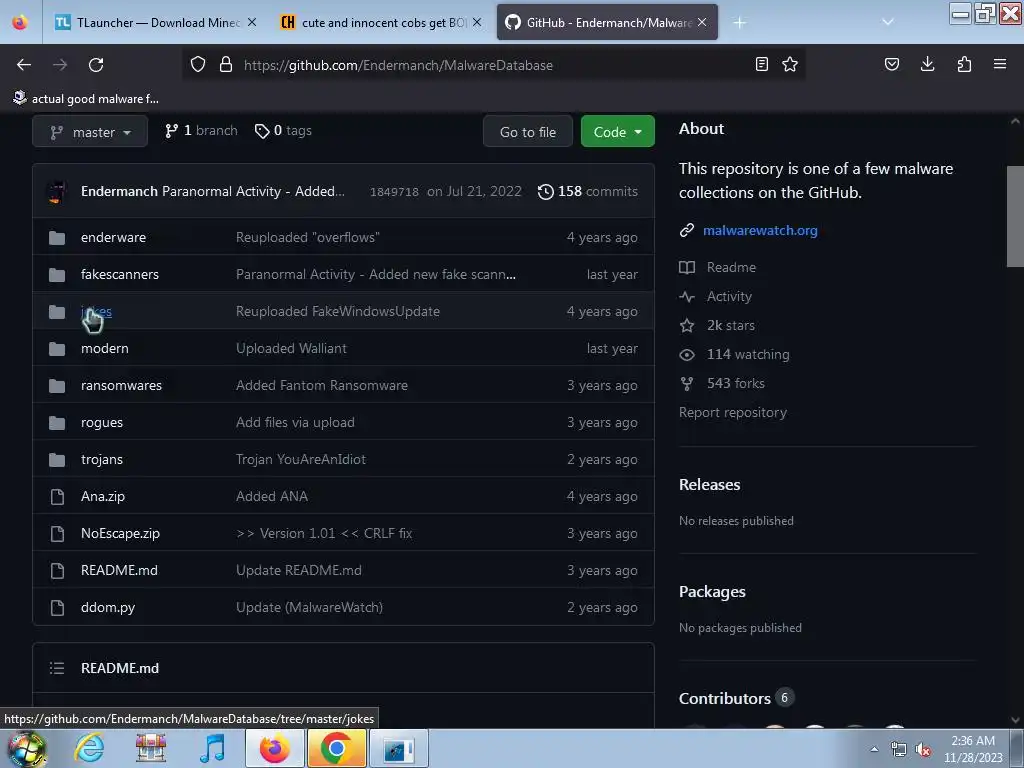1024x768 pixels.
Task: Click the forward navigation arrow
Action: [x=60, y=65]
